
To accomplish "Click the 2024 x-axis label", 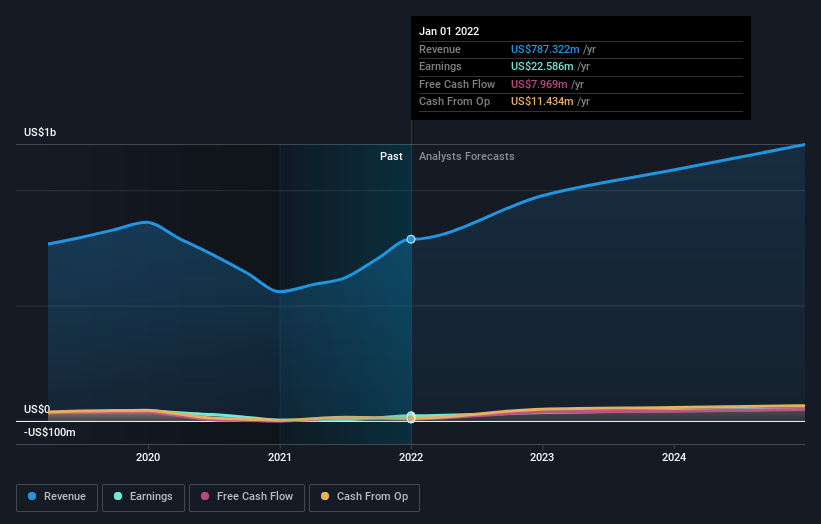I will pos(674,457).
